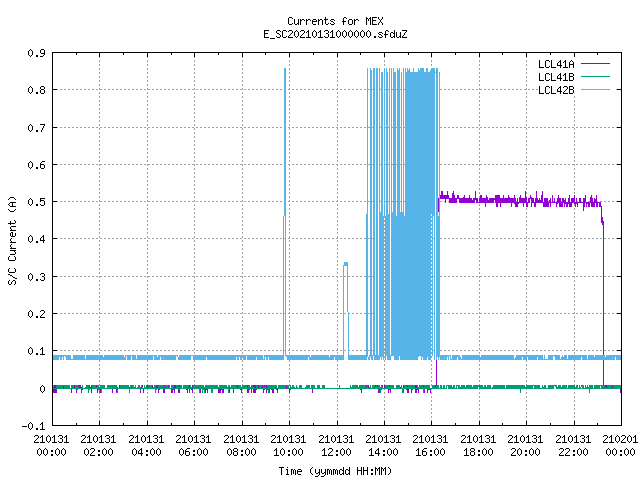Click the small 0.33 A LCL42B pulse after 12:00
Viewport: 640px width, 480px height.
(346, 310)
